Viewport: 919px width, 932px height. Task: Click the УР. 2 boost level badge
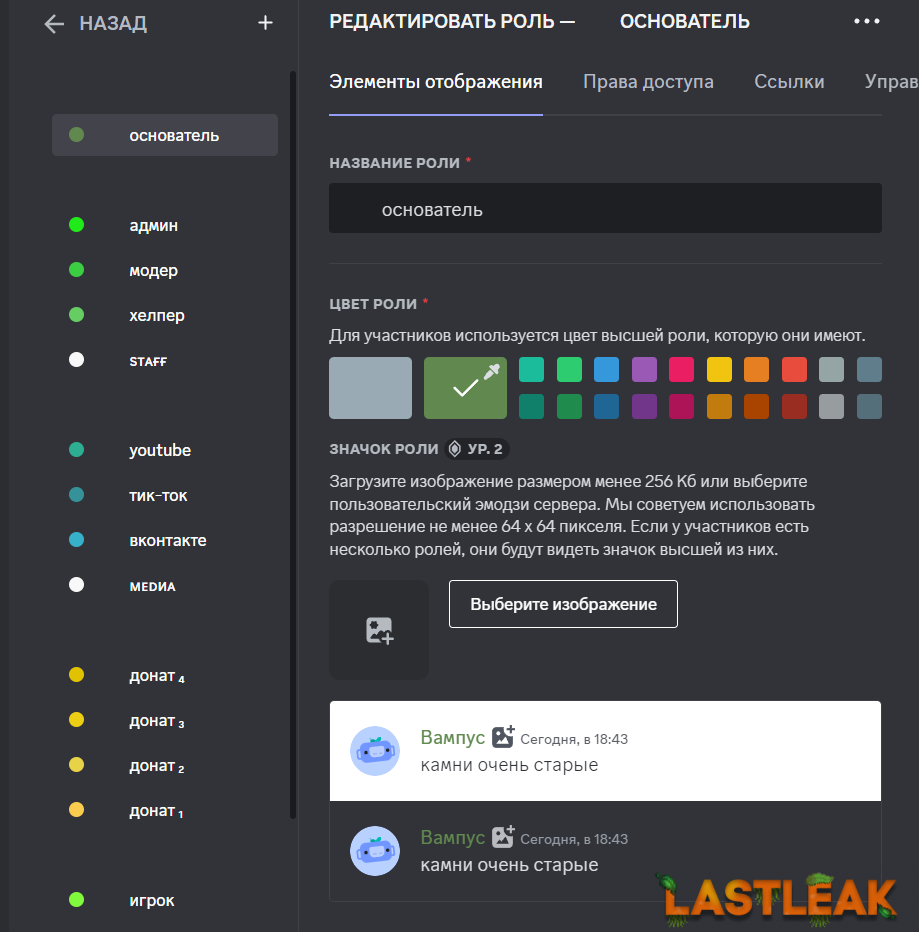tap(478, 449)
